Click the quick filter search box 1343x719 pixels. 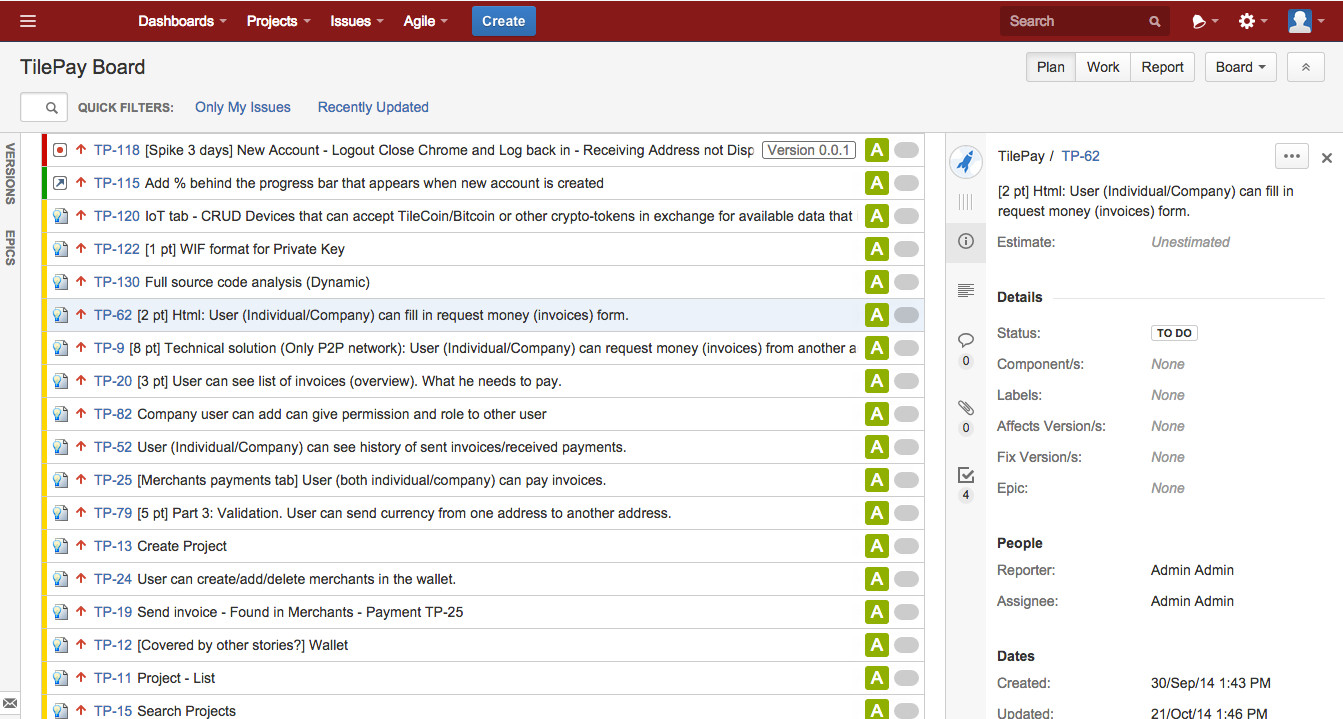(x=44, y=107)
